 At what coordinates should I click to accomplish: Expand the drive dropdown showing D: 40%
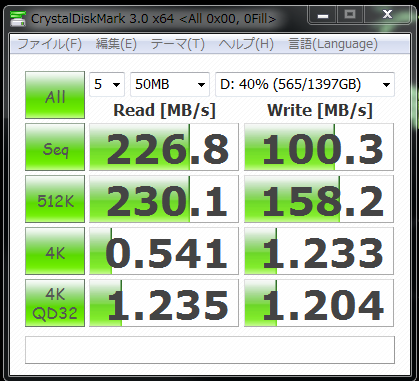(305, 84)
